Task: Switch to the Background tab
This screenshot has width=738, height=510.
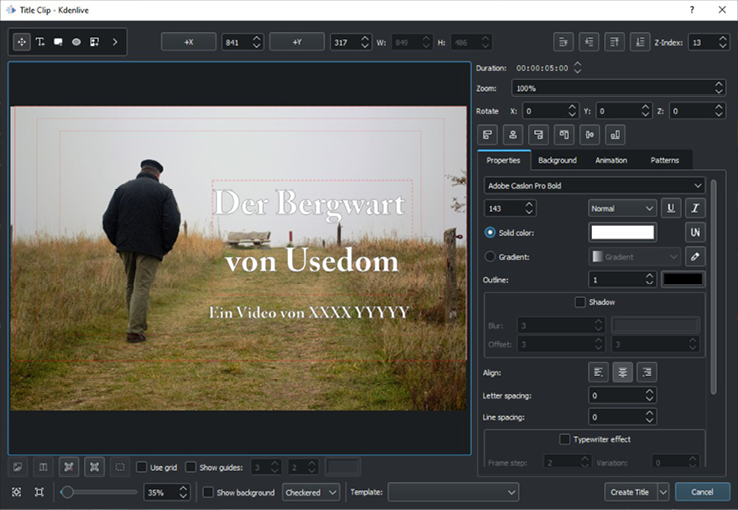Action: pos(557,160)
